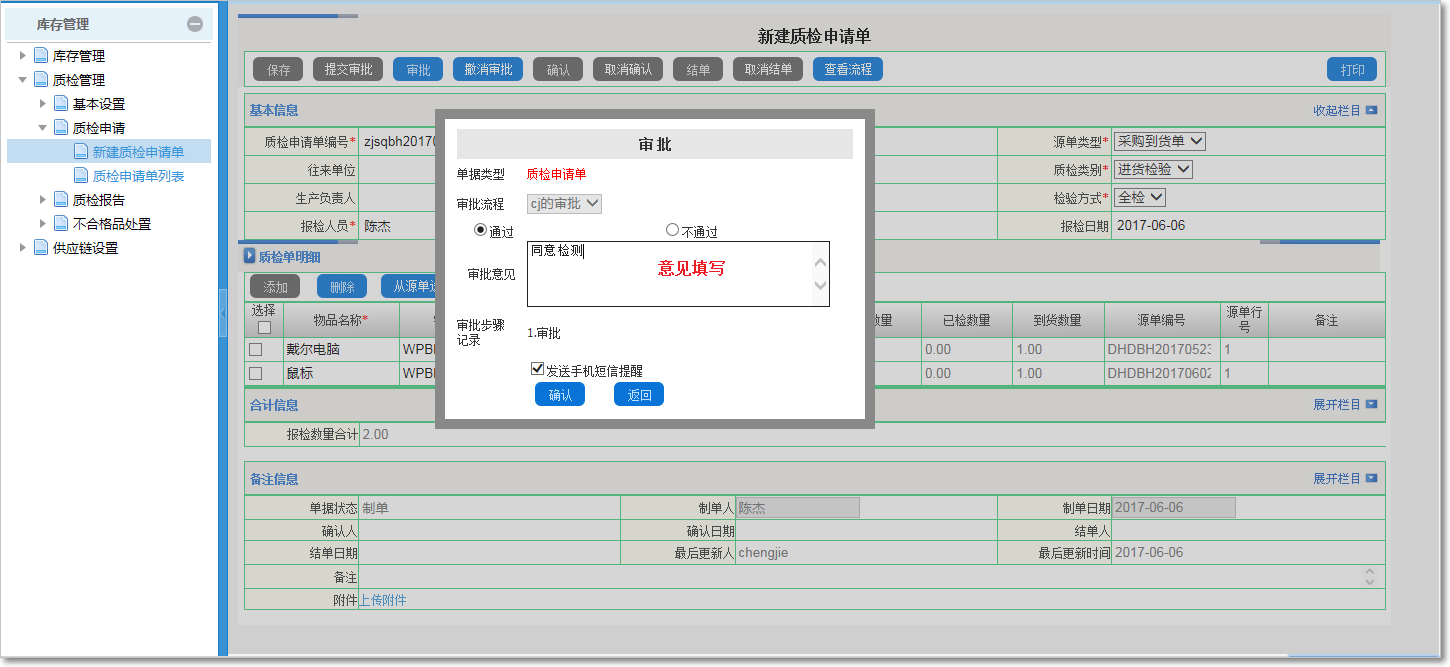Viewport: 1450px width, 667px height.
Task: Check the row checkbox for 戴尔电脑
Action: click(255, 348)
